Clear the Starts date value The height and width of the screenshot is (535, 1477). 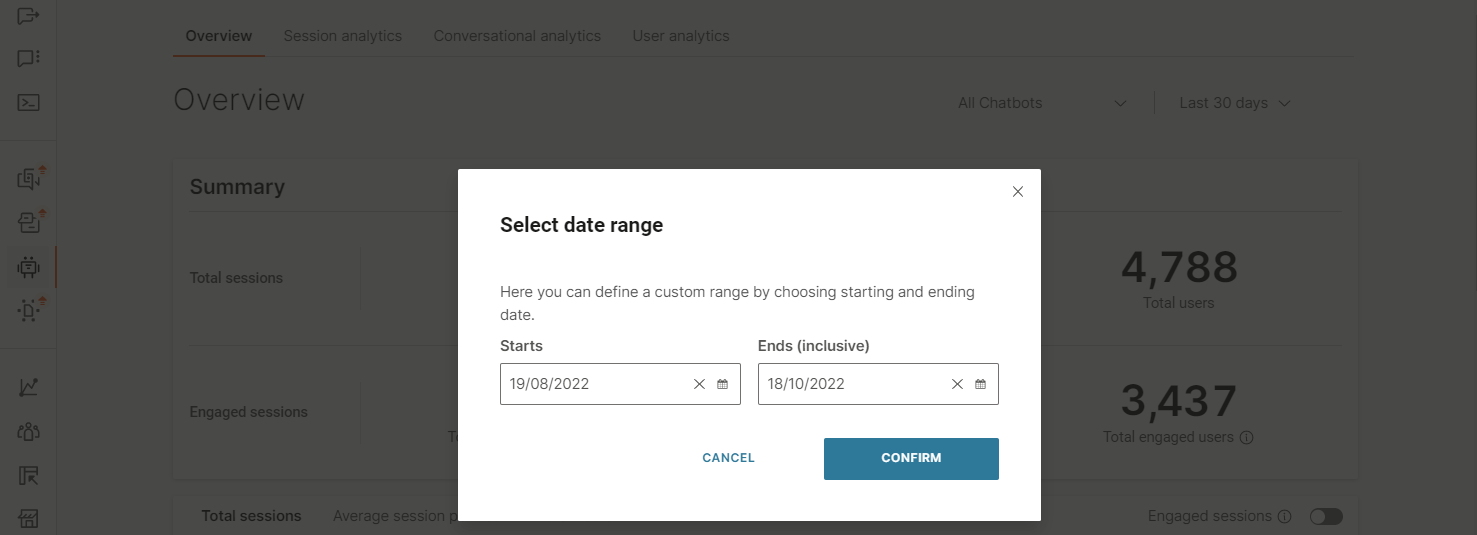click(699, 384)
